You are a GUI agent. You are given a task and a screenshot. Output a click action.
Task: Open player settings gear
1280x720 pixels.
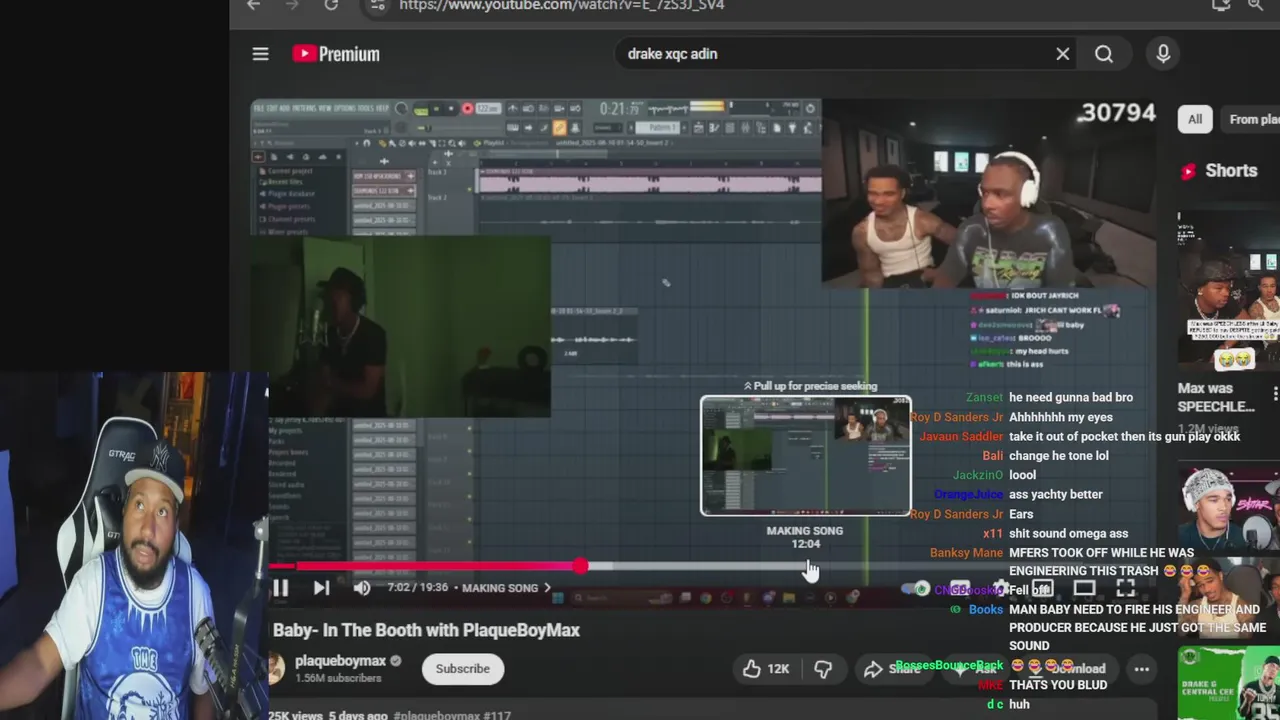click(1001, 589)
